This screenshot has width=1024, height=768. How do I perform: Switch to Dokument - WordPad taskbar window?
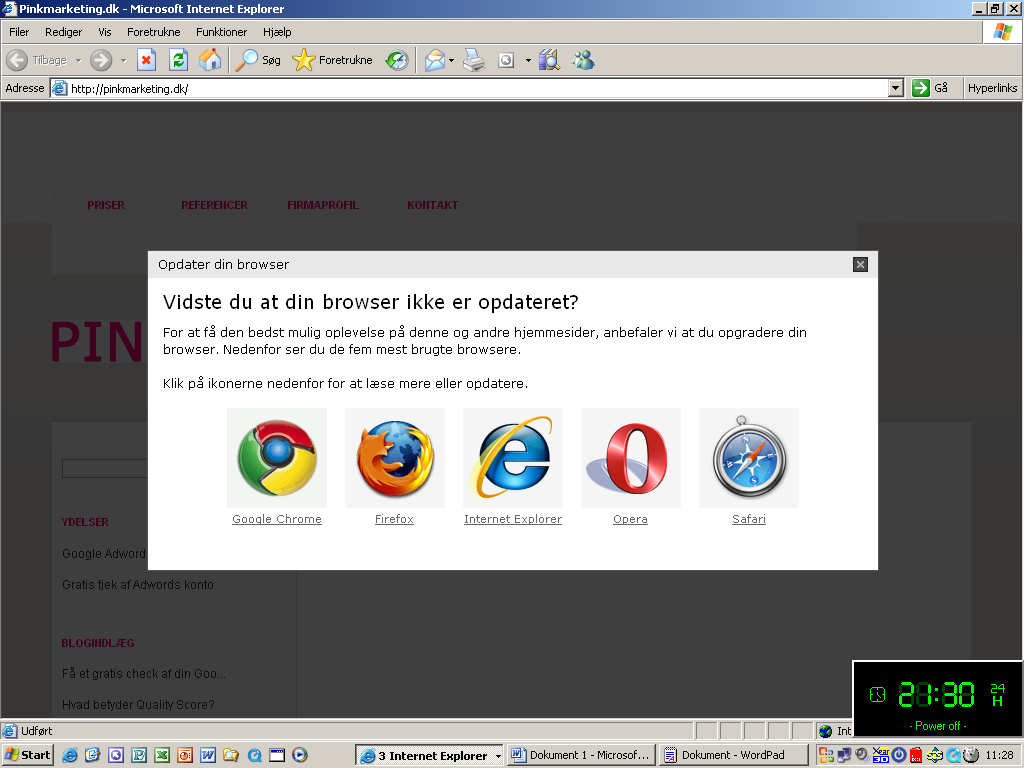[732, 755]
